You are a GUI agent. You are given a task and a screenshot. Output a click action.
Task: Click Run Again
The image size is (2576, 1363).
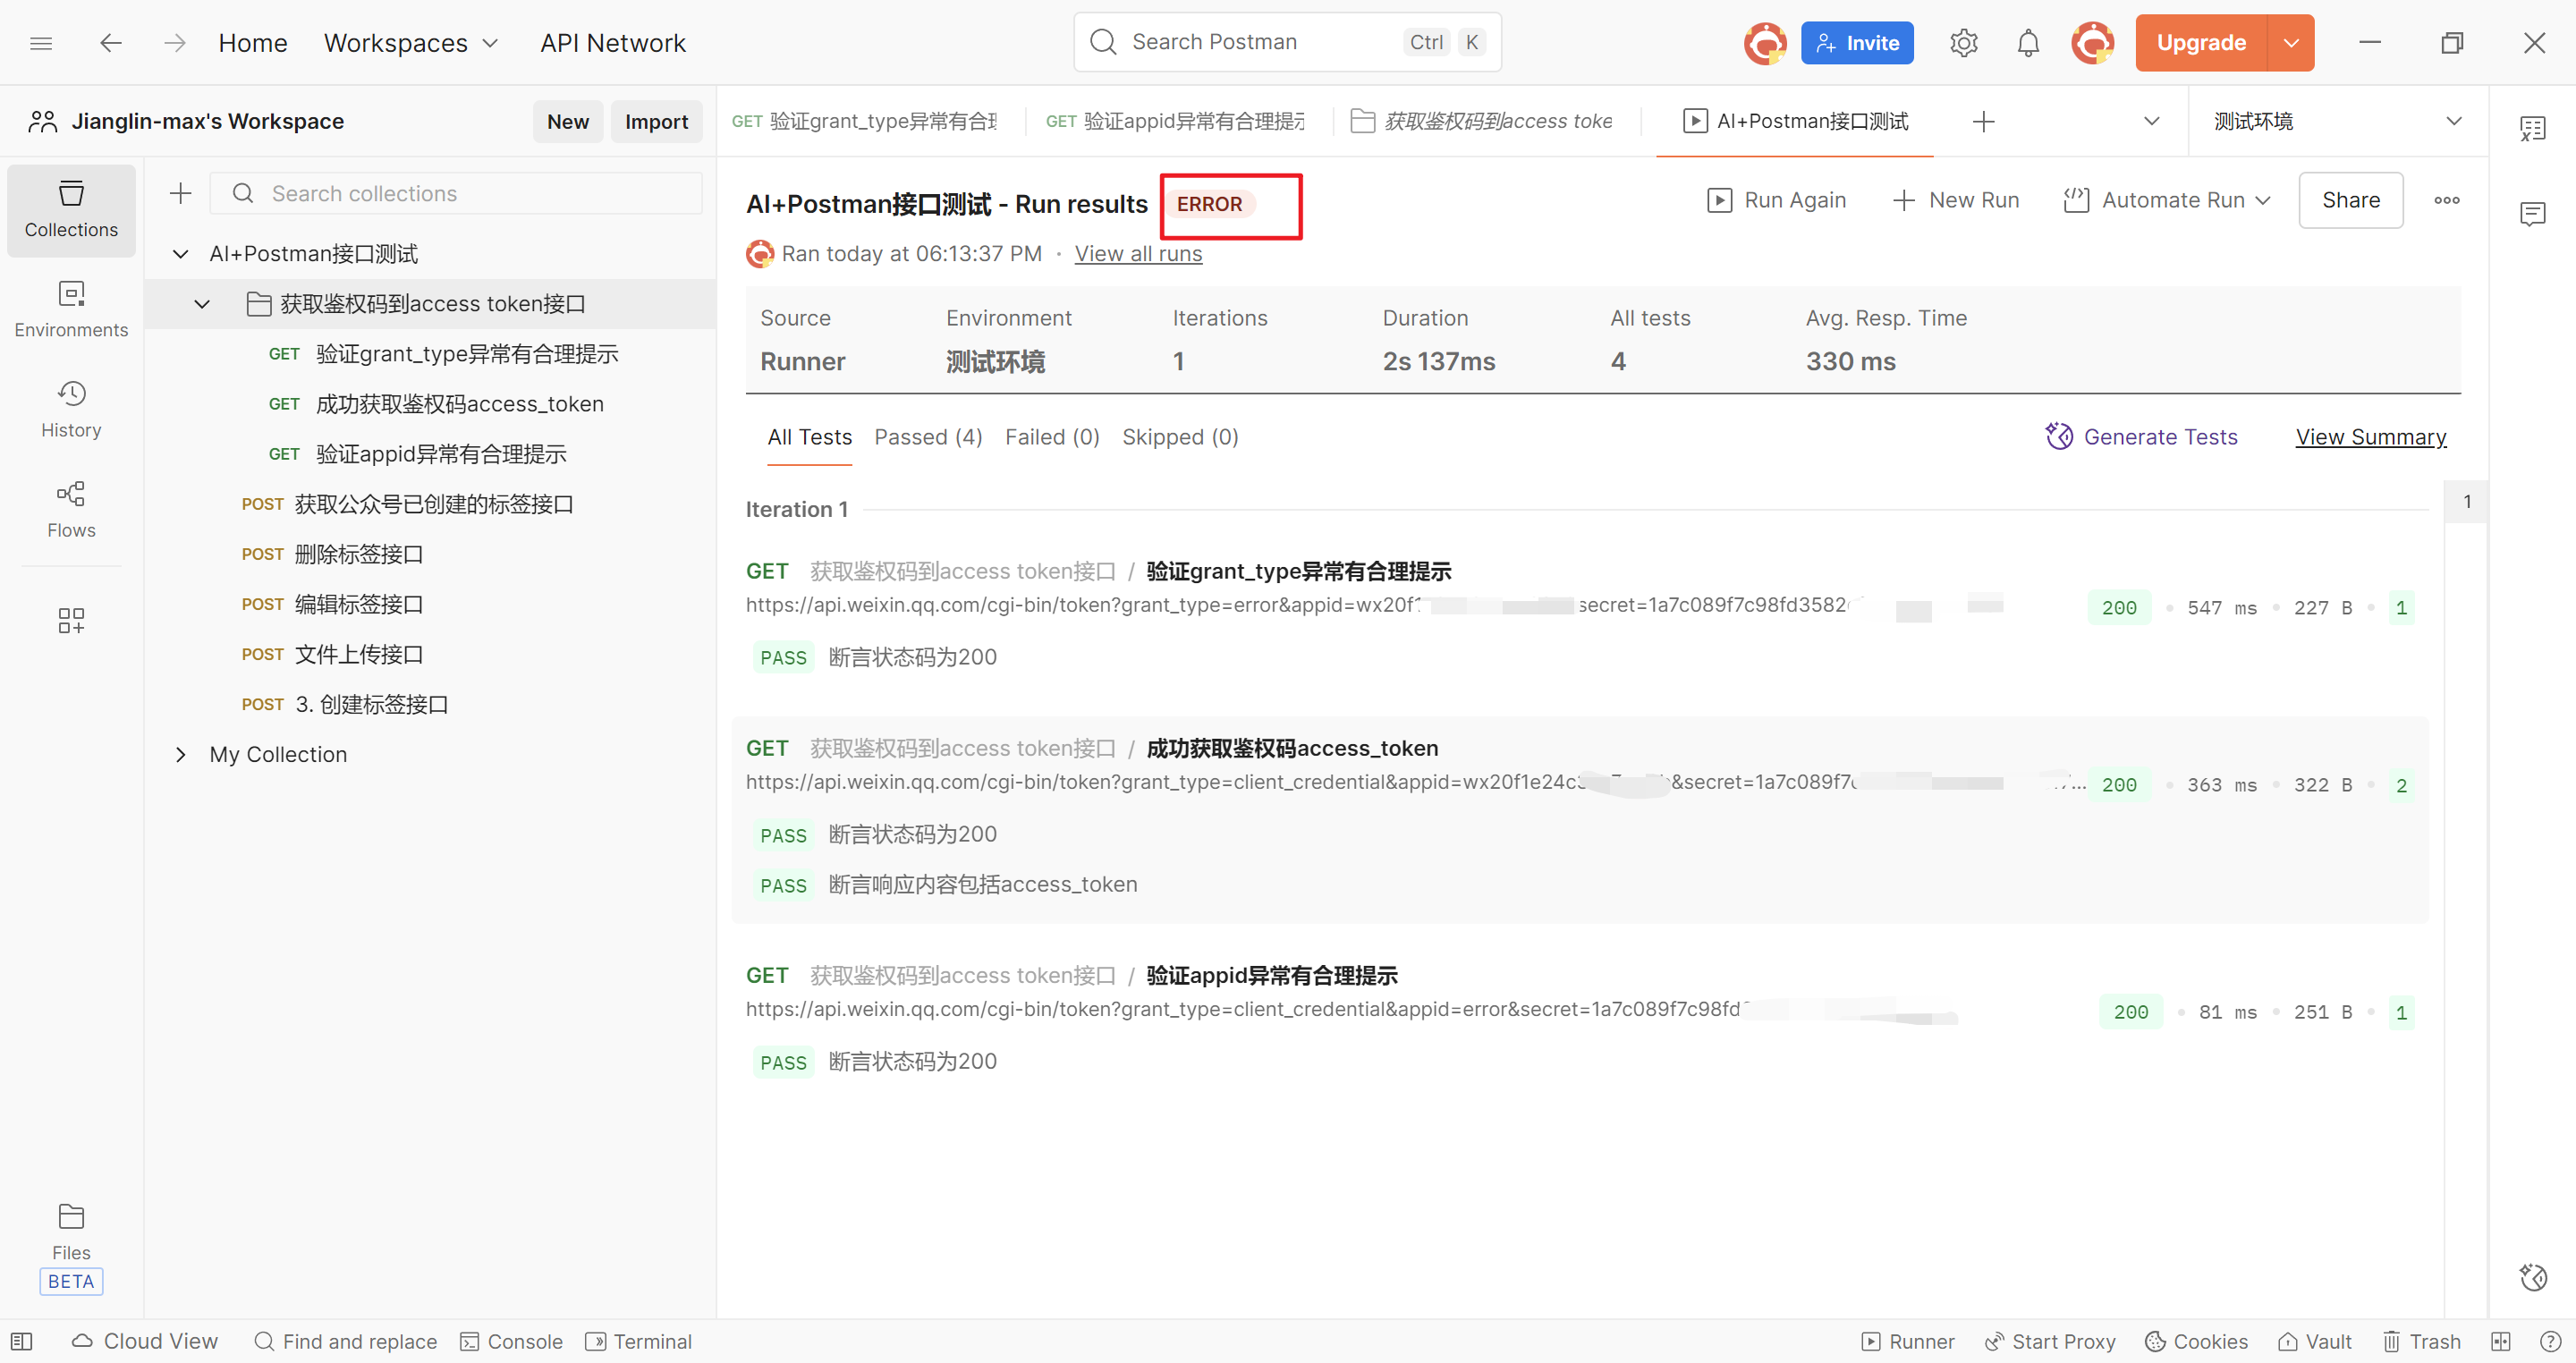(x=1776, y=200)
